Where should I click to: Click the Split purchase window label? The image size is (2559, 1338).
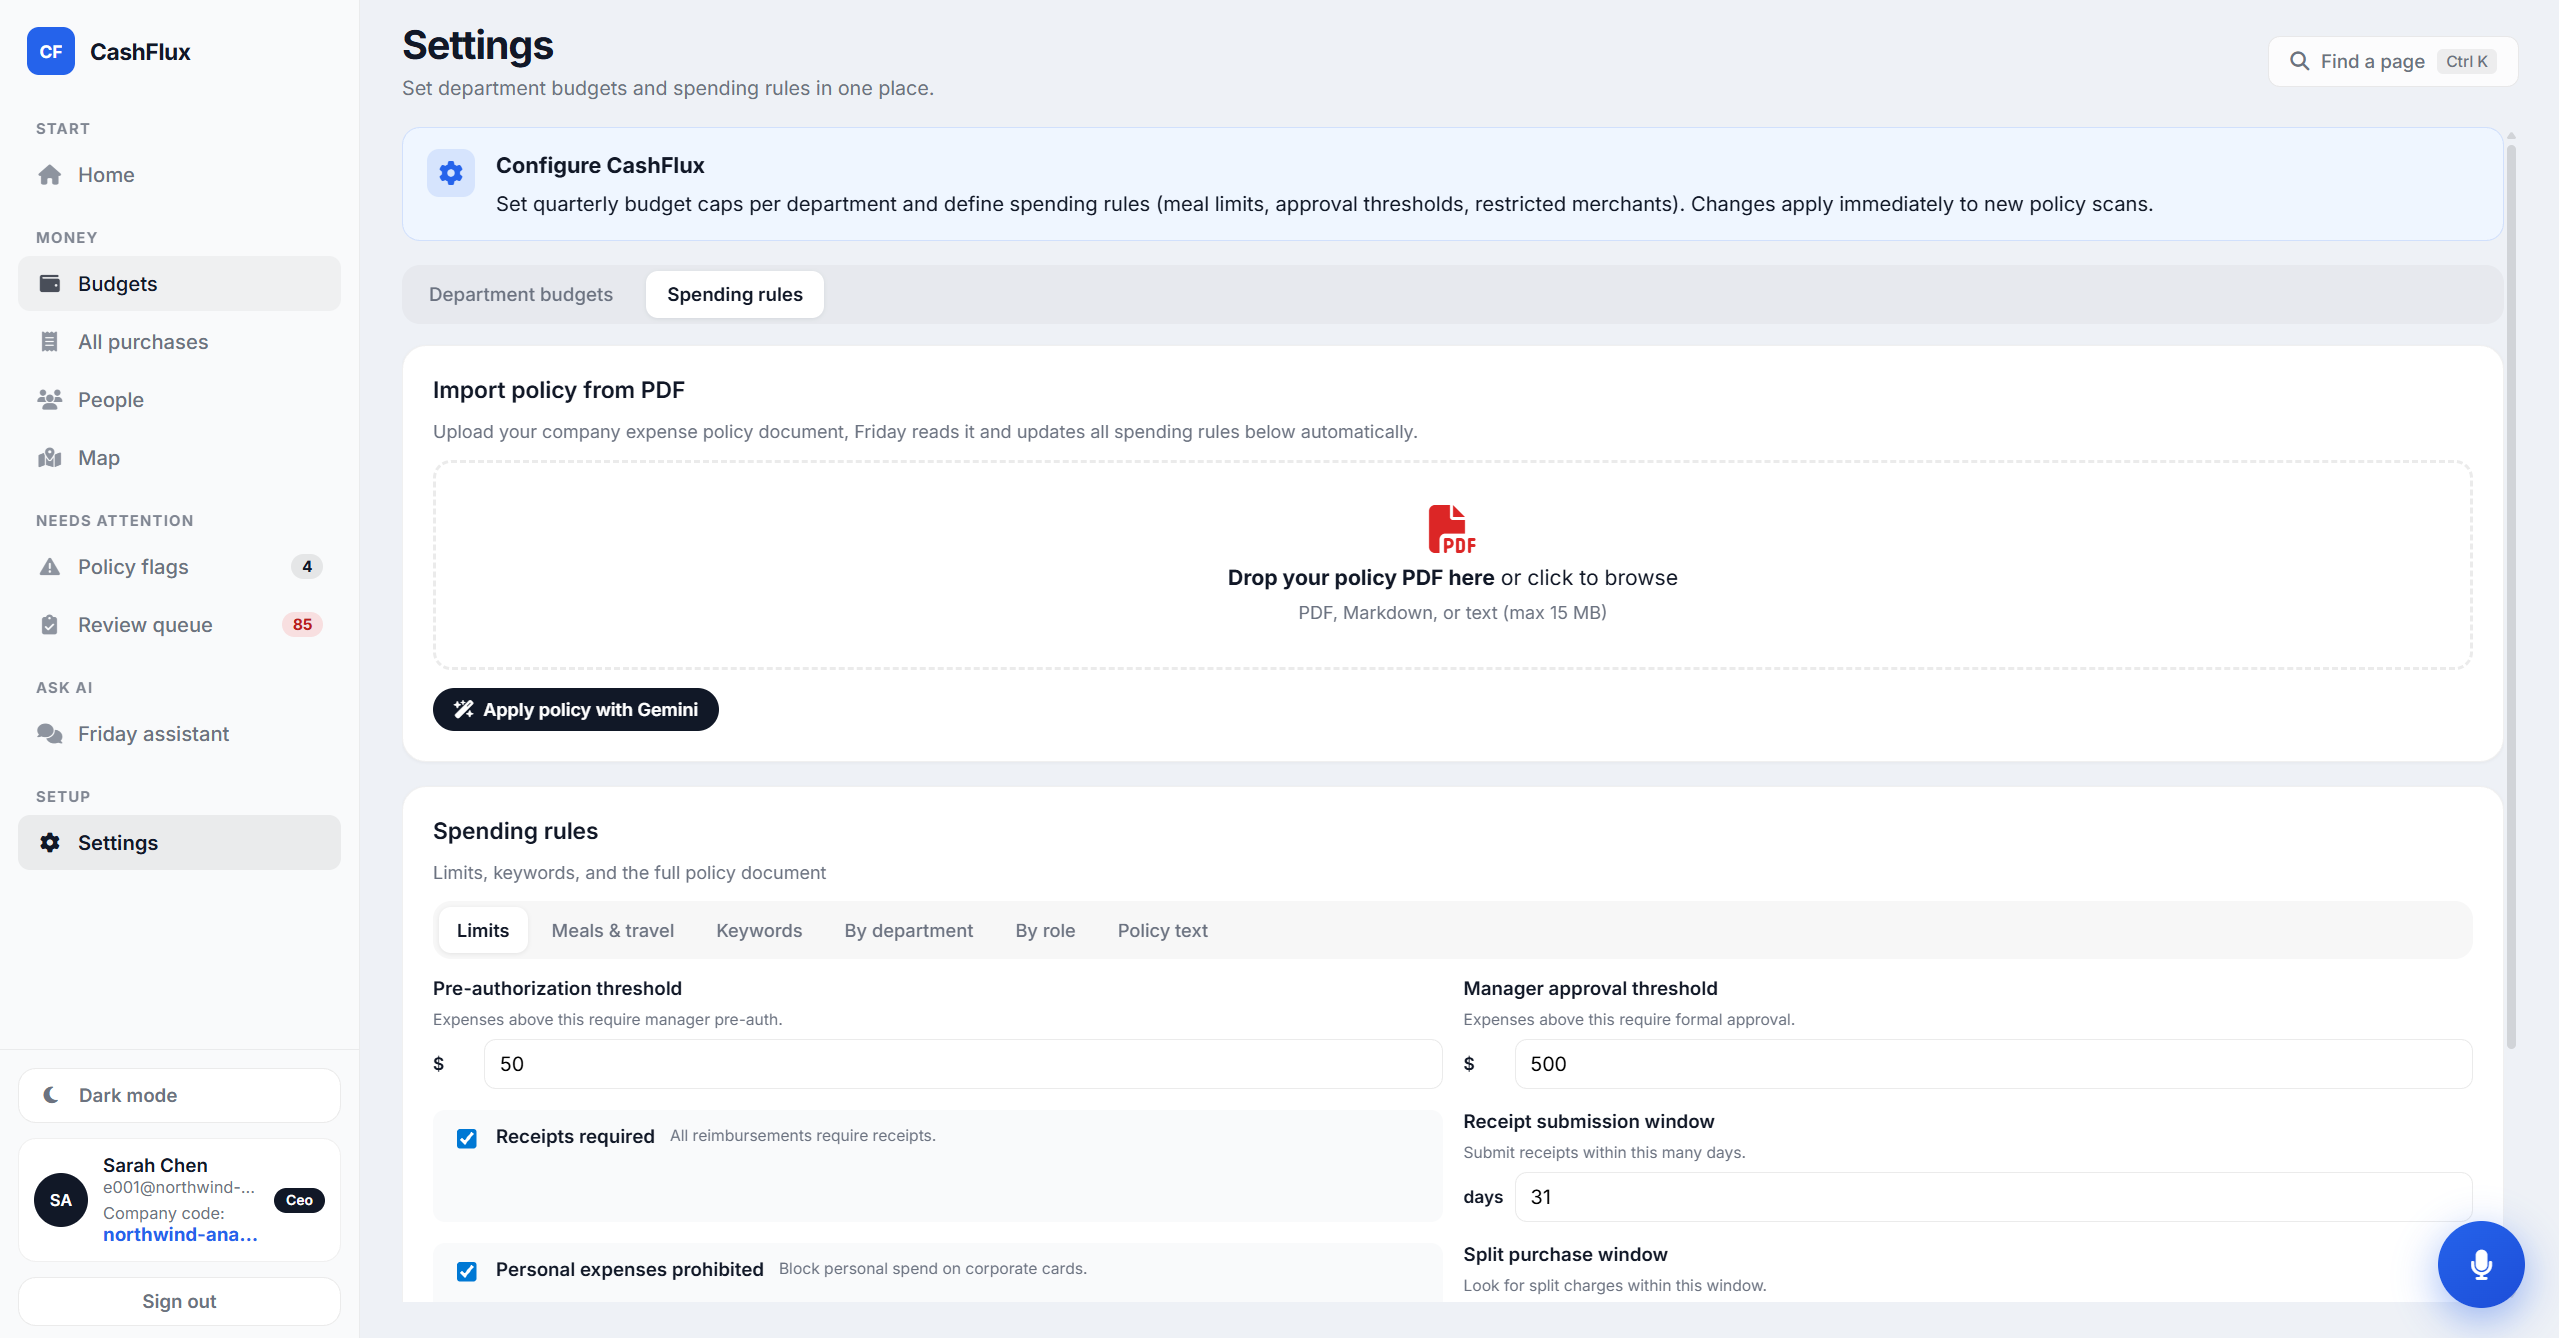coord(1565,1254)
